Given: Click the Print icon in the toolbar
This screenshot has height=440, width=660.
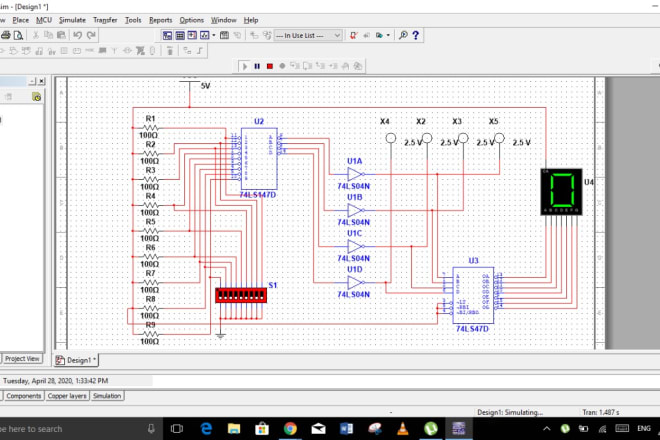Looking at the screenshot, I should click(5, 35).
